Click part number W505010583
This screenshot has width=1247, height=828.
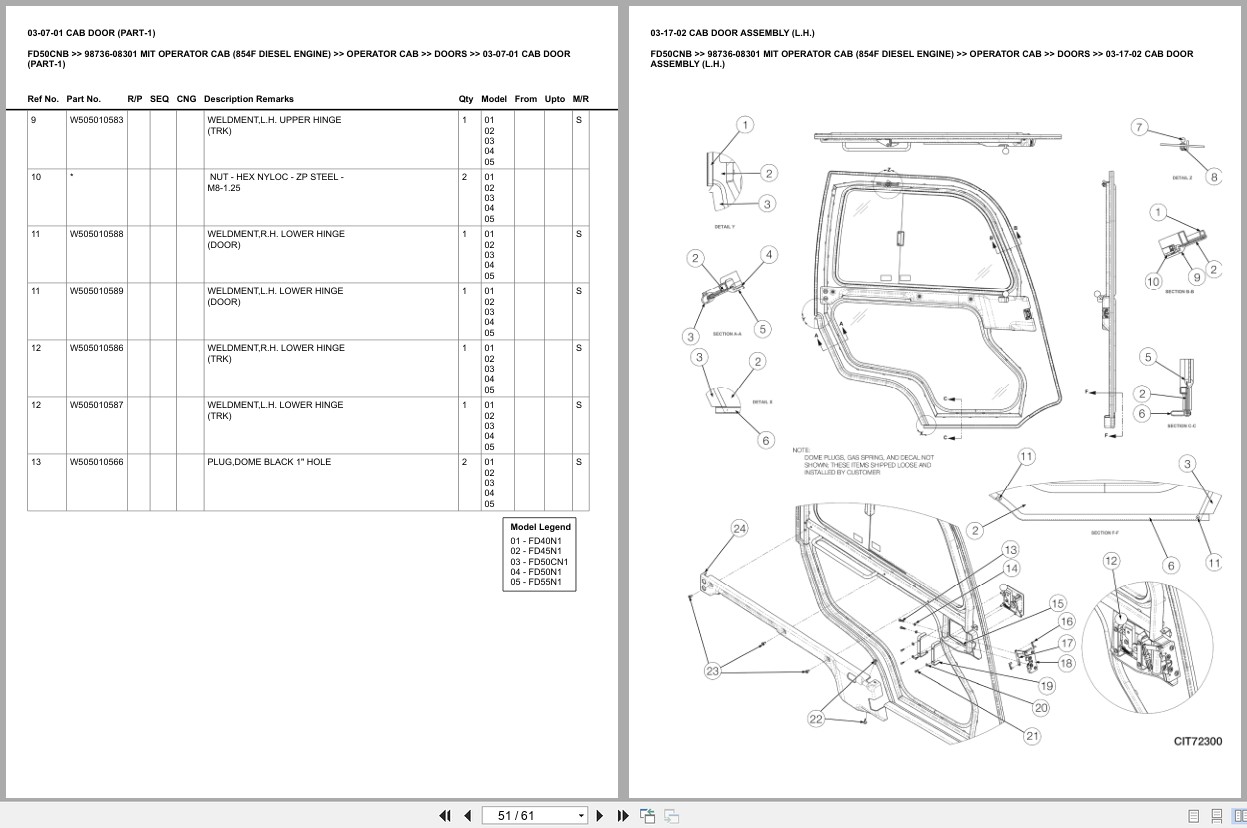(x=96, y=120)
